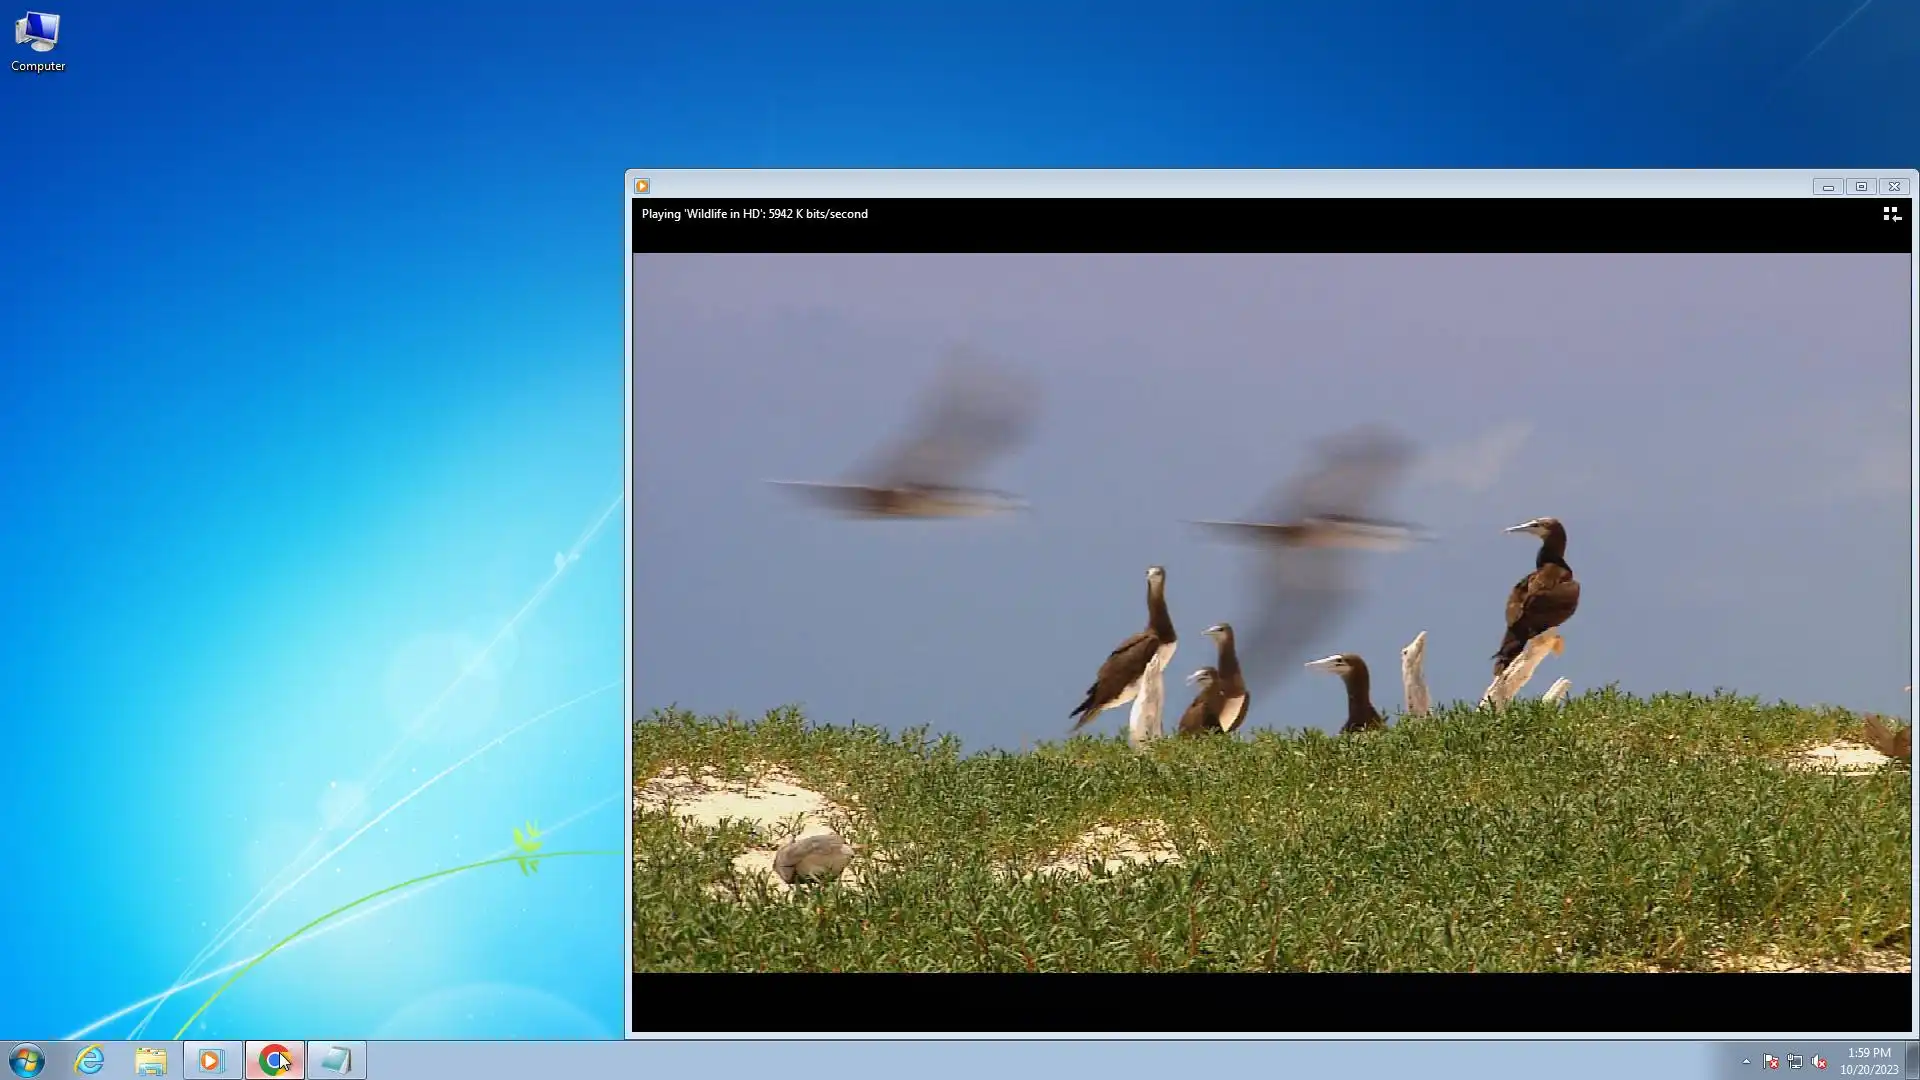1920x1080 pixels.
Task: Click Switch to Library icon in player
Action: tap(1891, 214)
